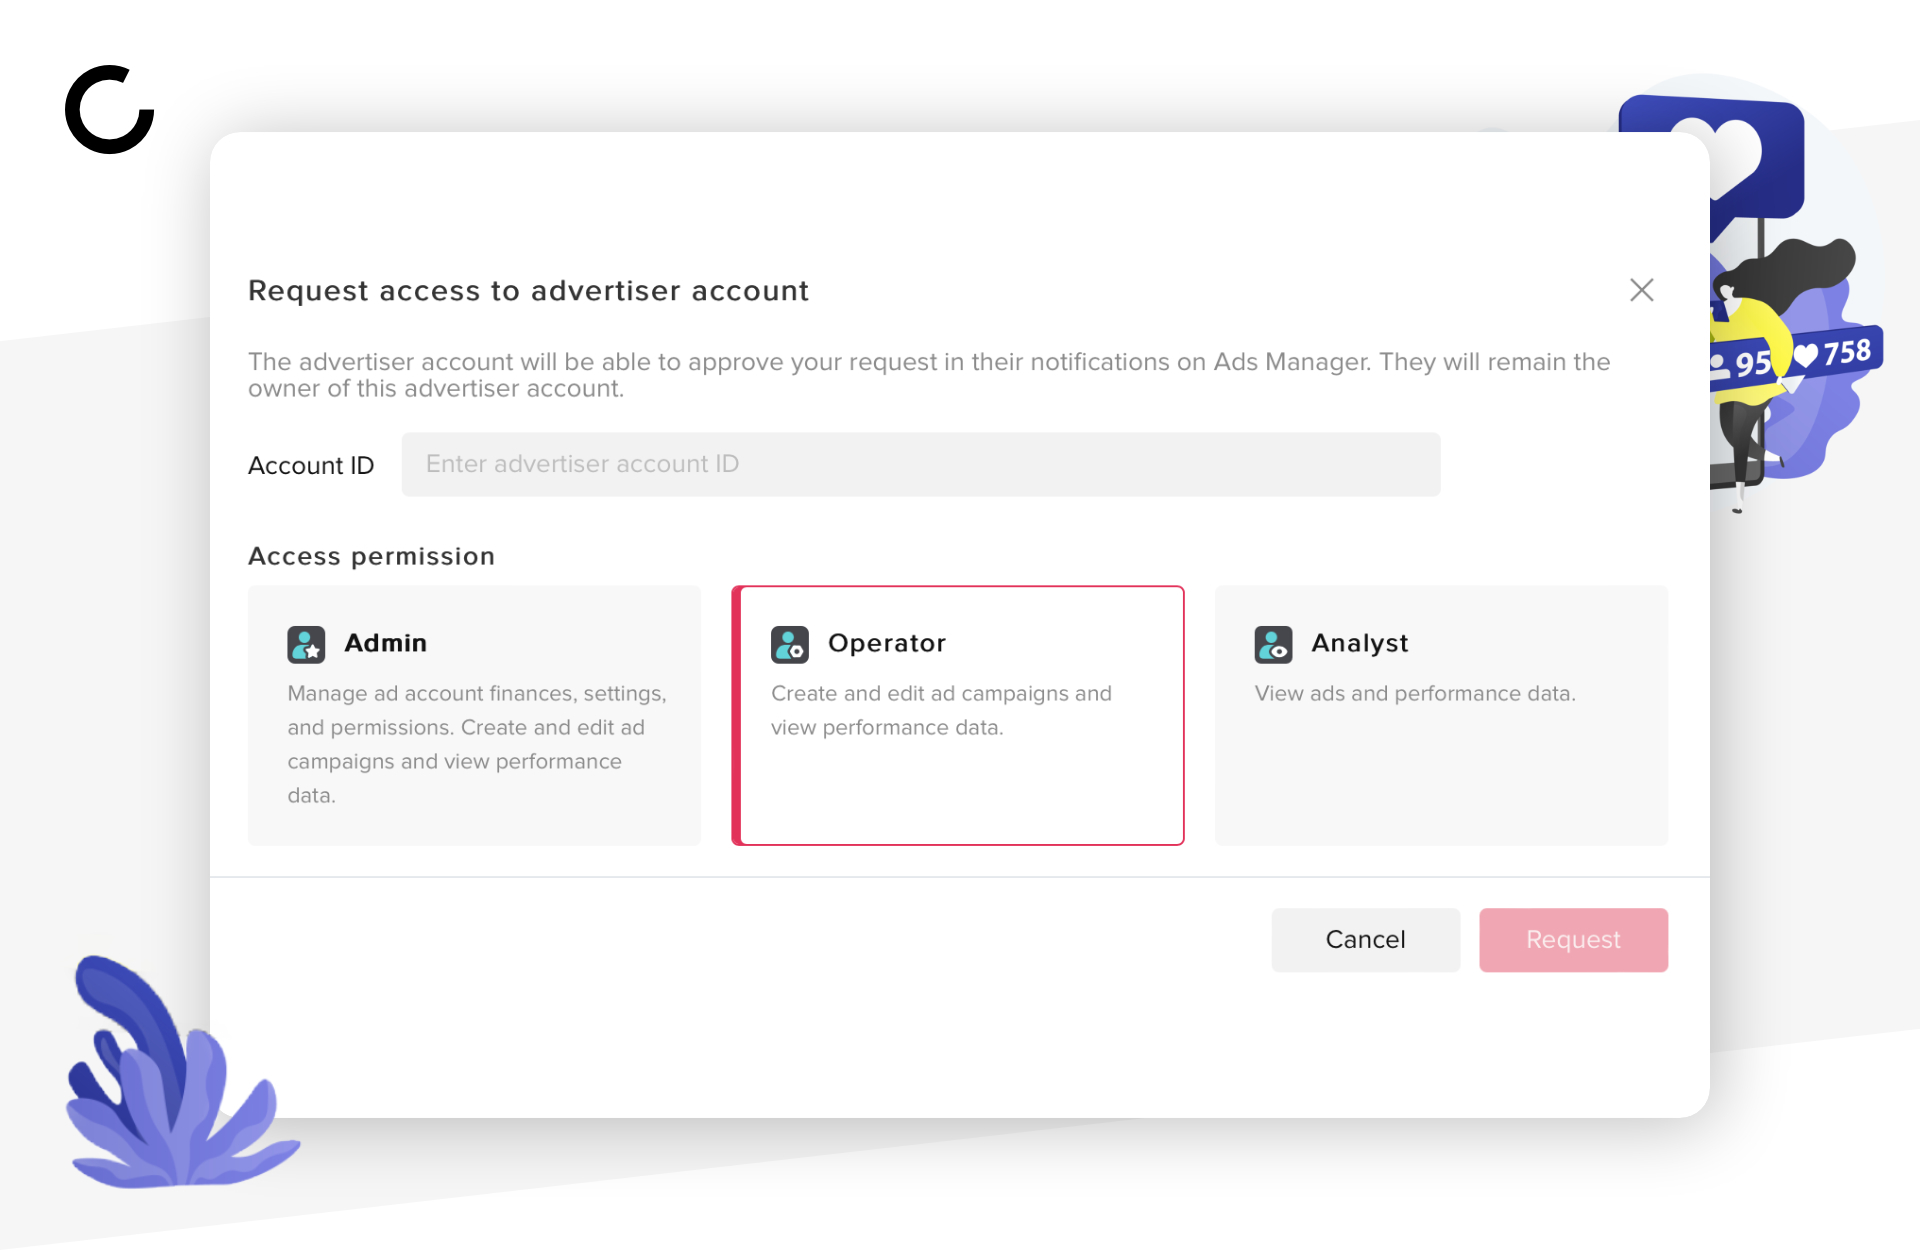Click the Analyst role icon
The width and height of the screenshot is (1920, 1250).
point(1273,644)
